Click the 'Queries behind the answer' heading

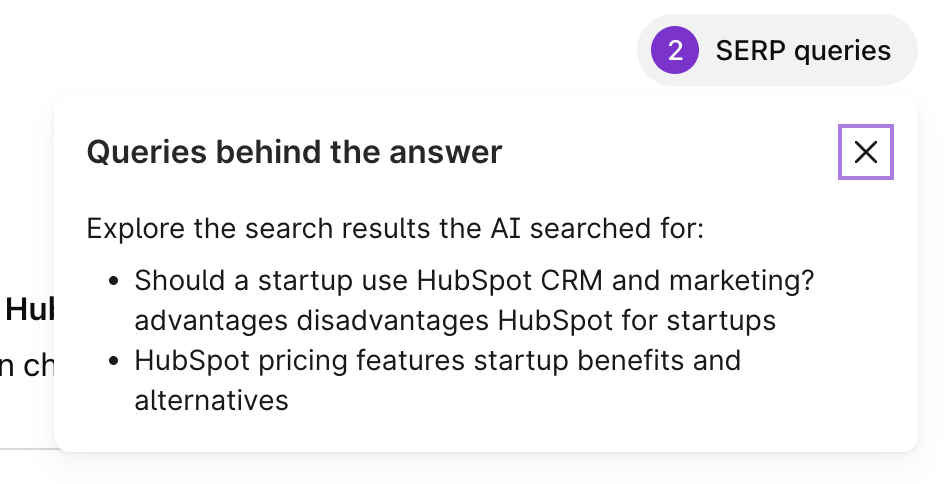[294, 152]
